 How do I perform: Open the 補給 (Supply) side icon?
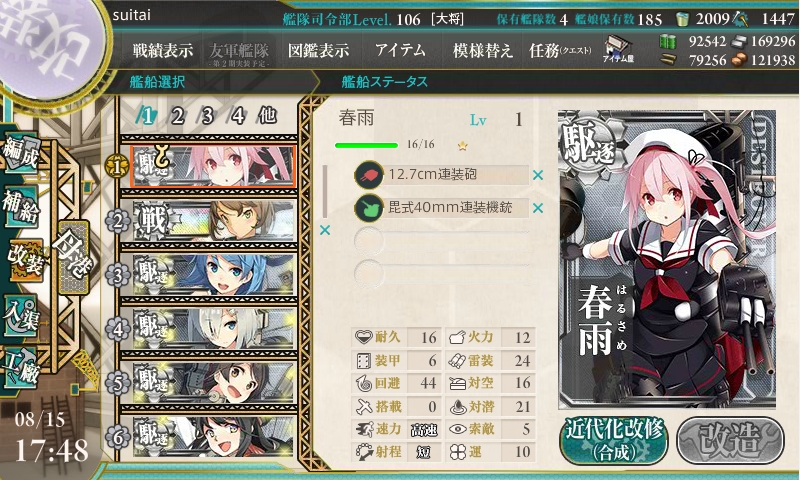pos(21,205)
